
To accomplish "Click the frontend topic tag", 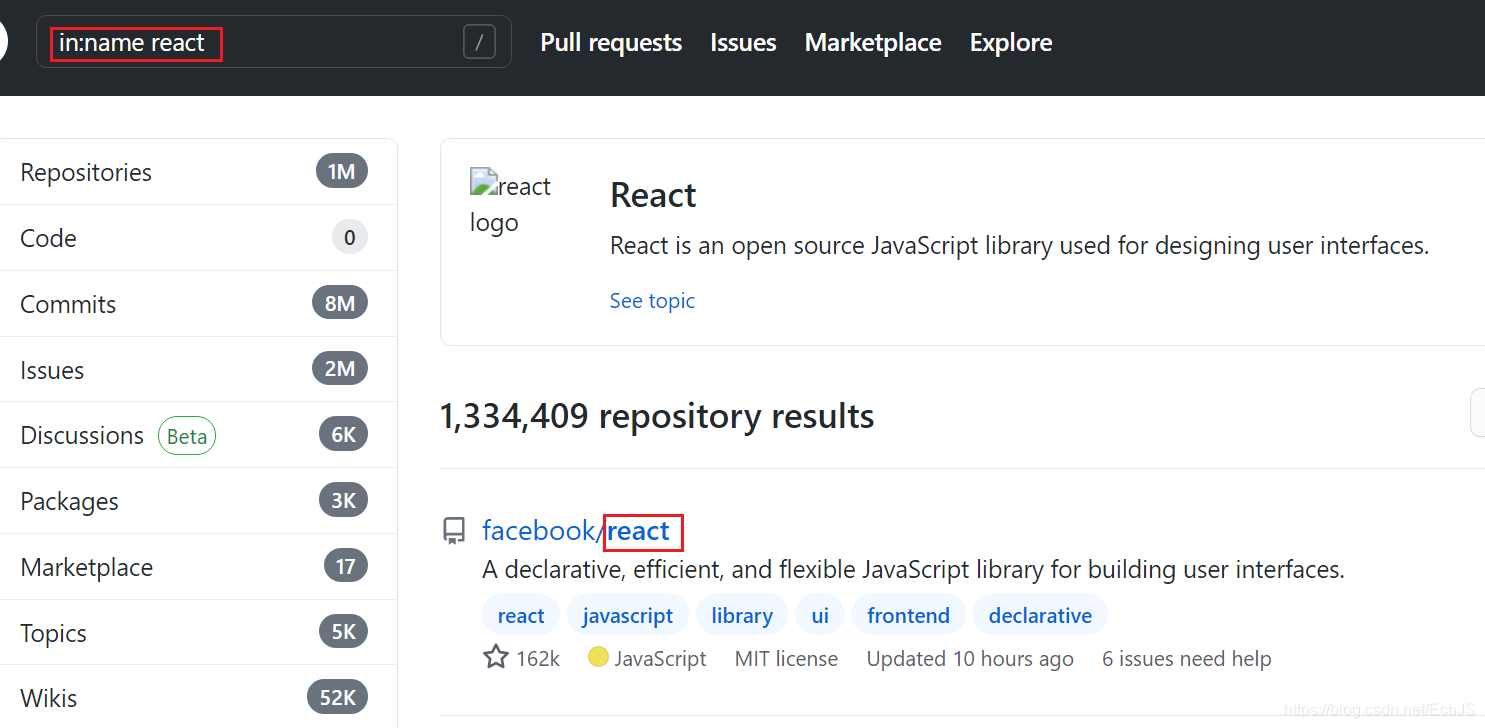I will [908, 615].
